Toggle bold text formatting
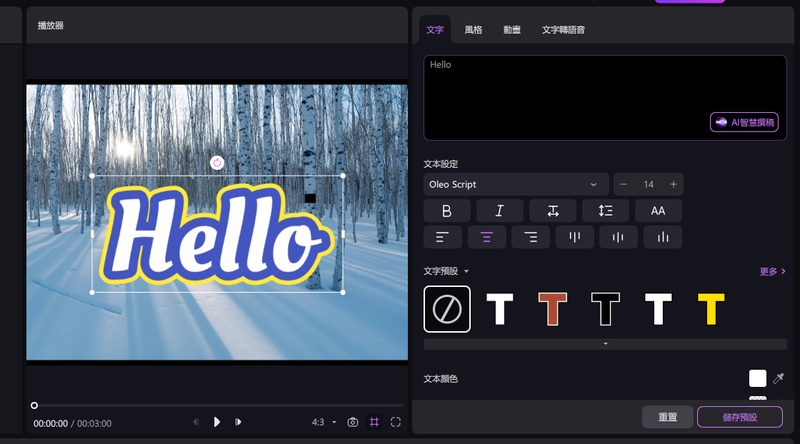 tap(447, 211)
